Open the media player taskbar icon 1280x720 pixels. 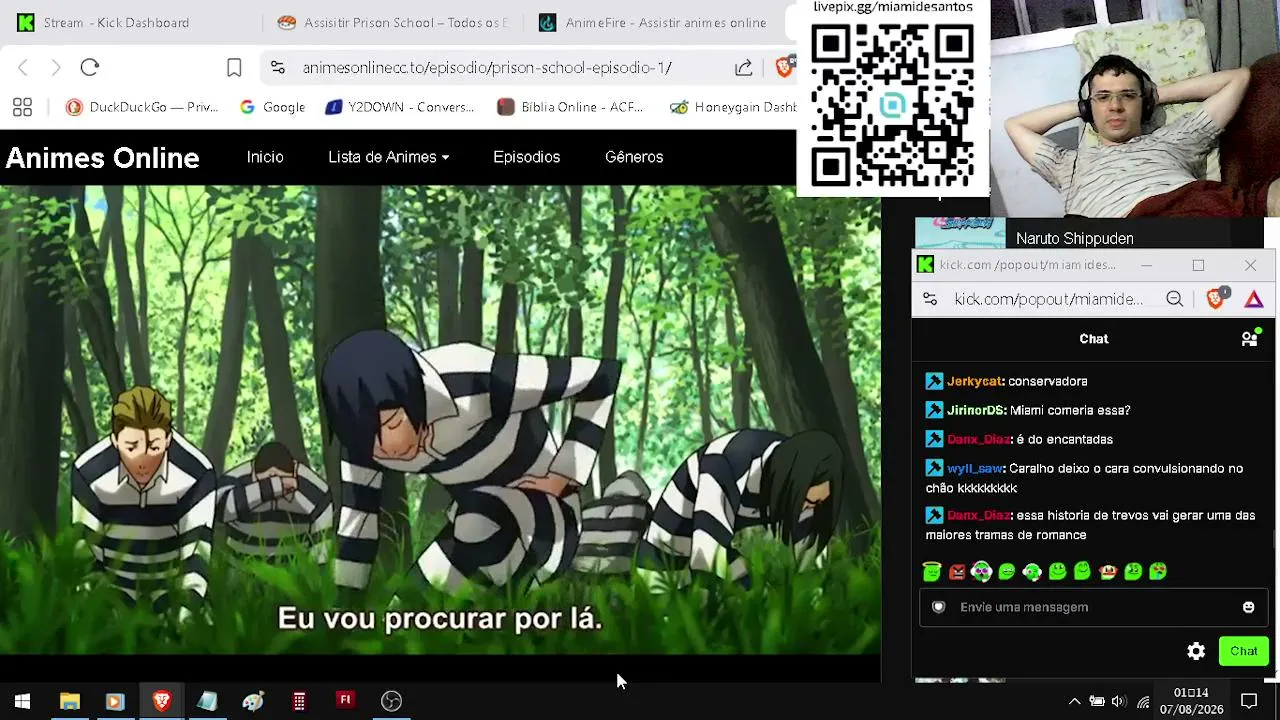[x=114, y=701]
